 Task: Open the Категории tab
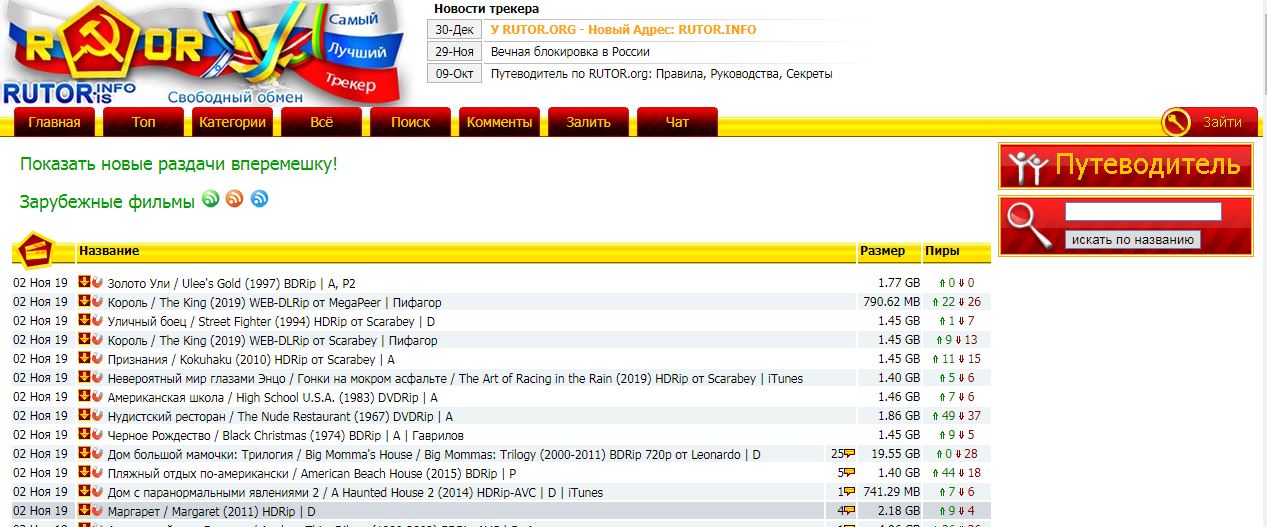(x=232, y=122)
